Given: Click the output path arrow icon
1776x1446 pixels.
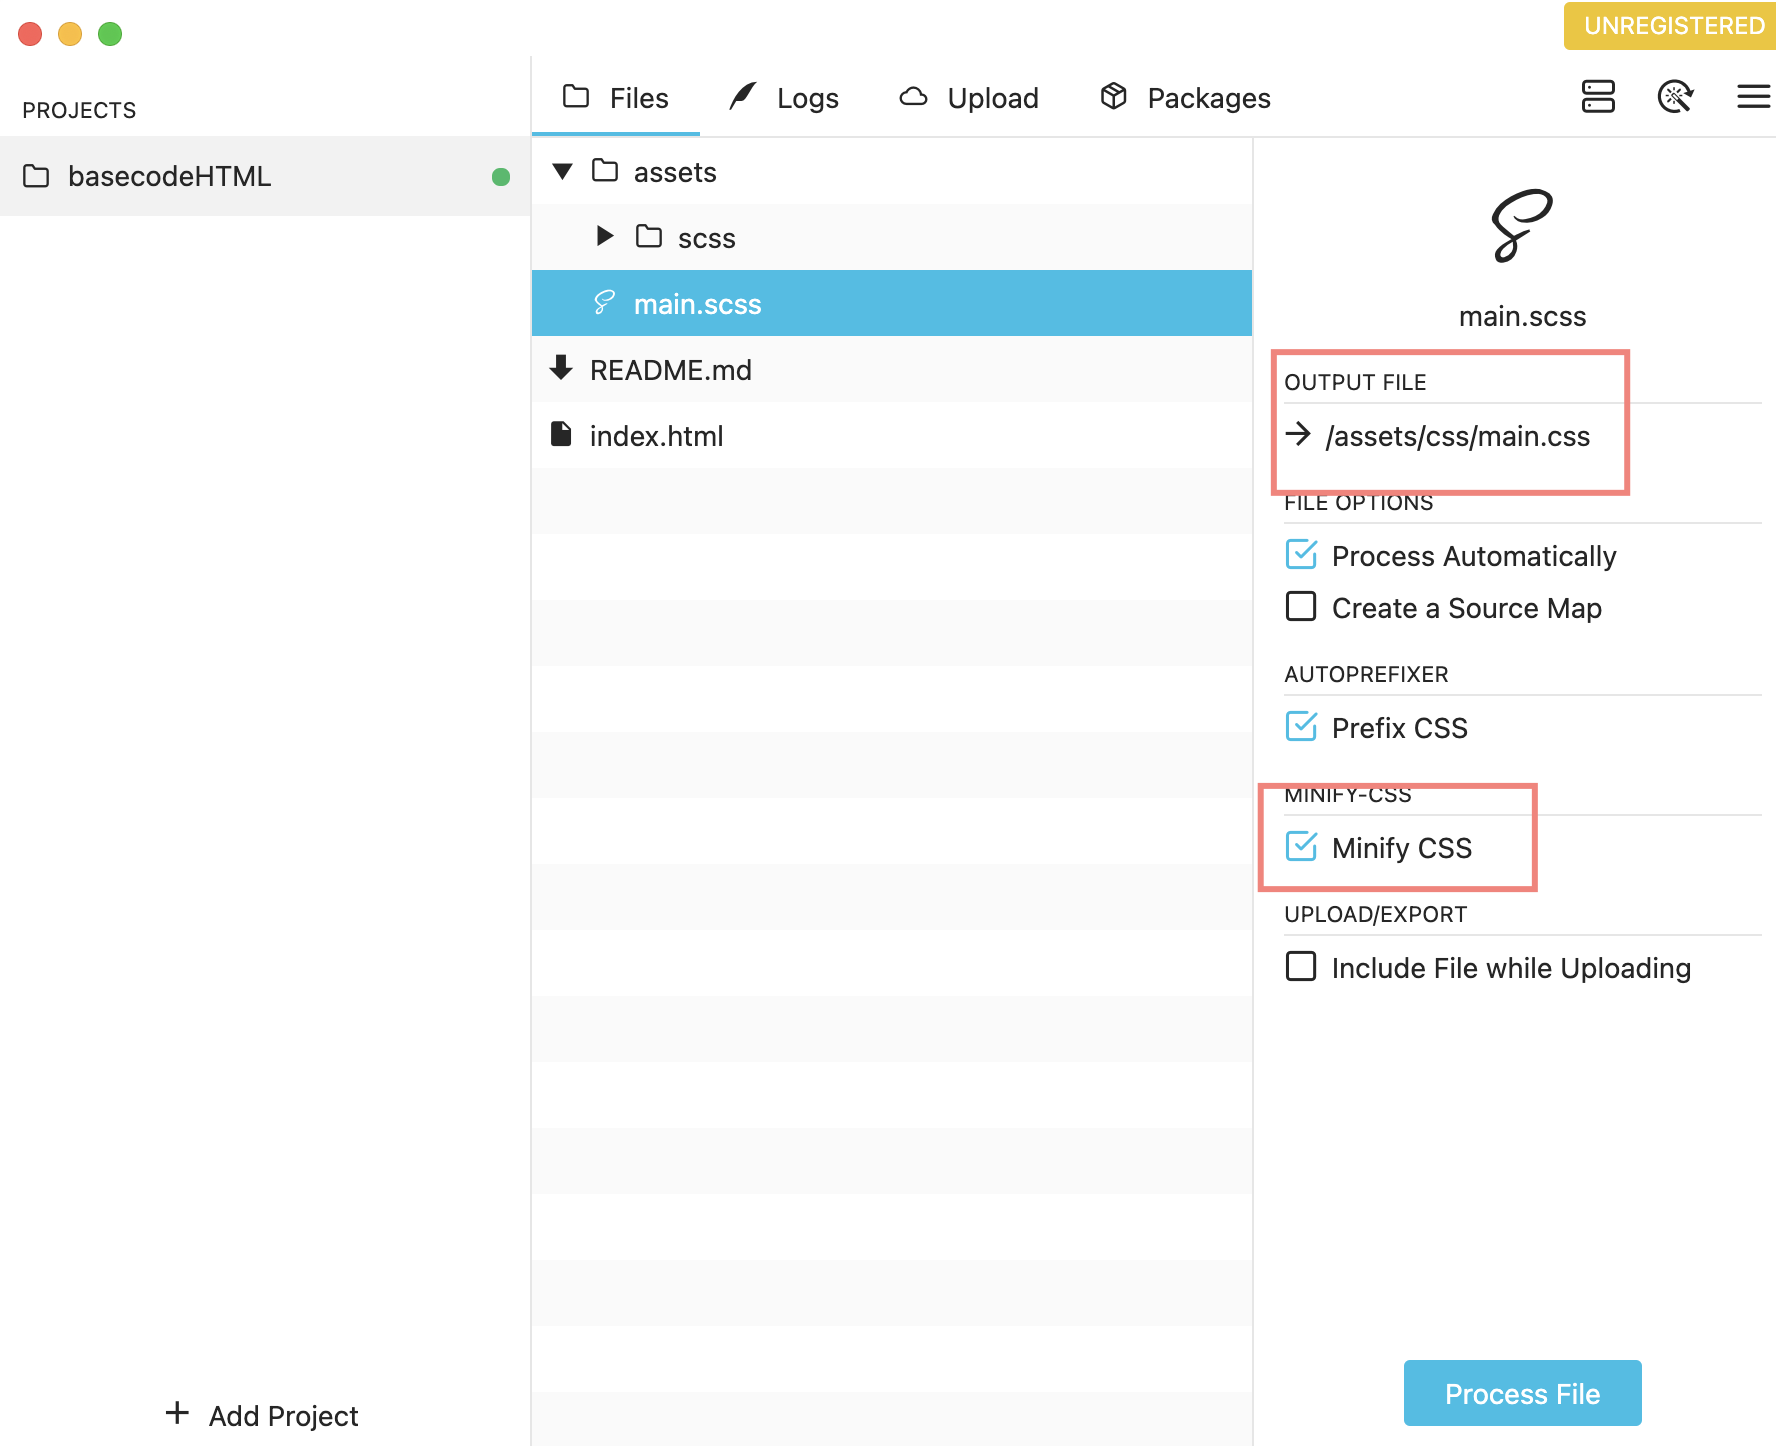Looking at the screenshot, I should 1298,434.
